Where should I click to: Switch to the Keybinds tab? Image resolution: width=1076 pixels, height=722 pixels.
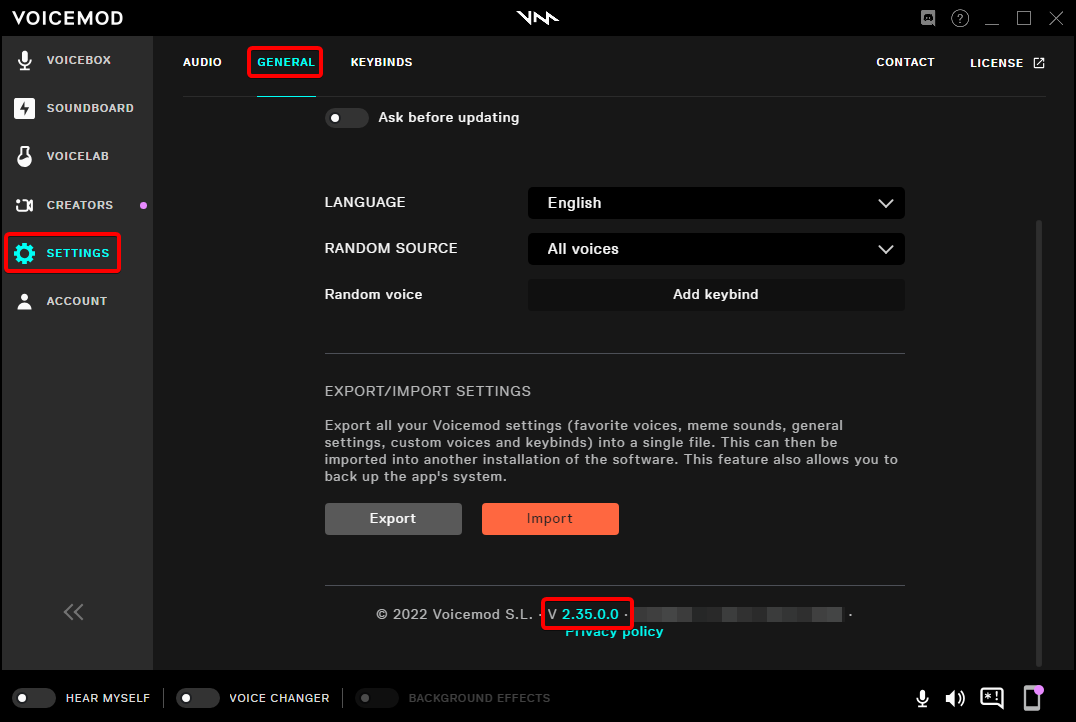coord(381,62)
